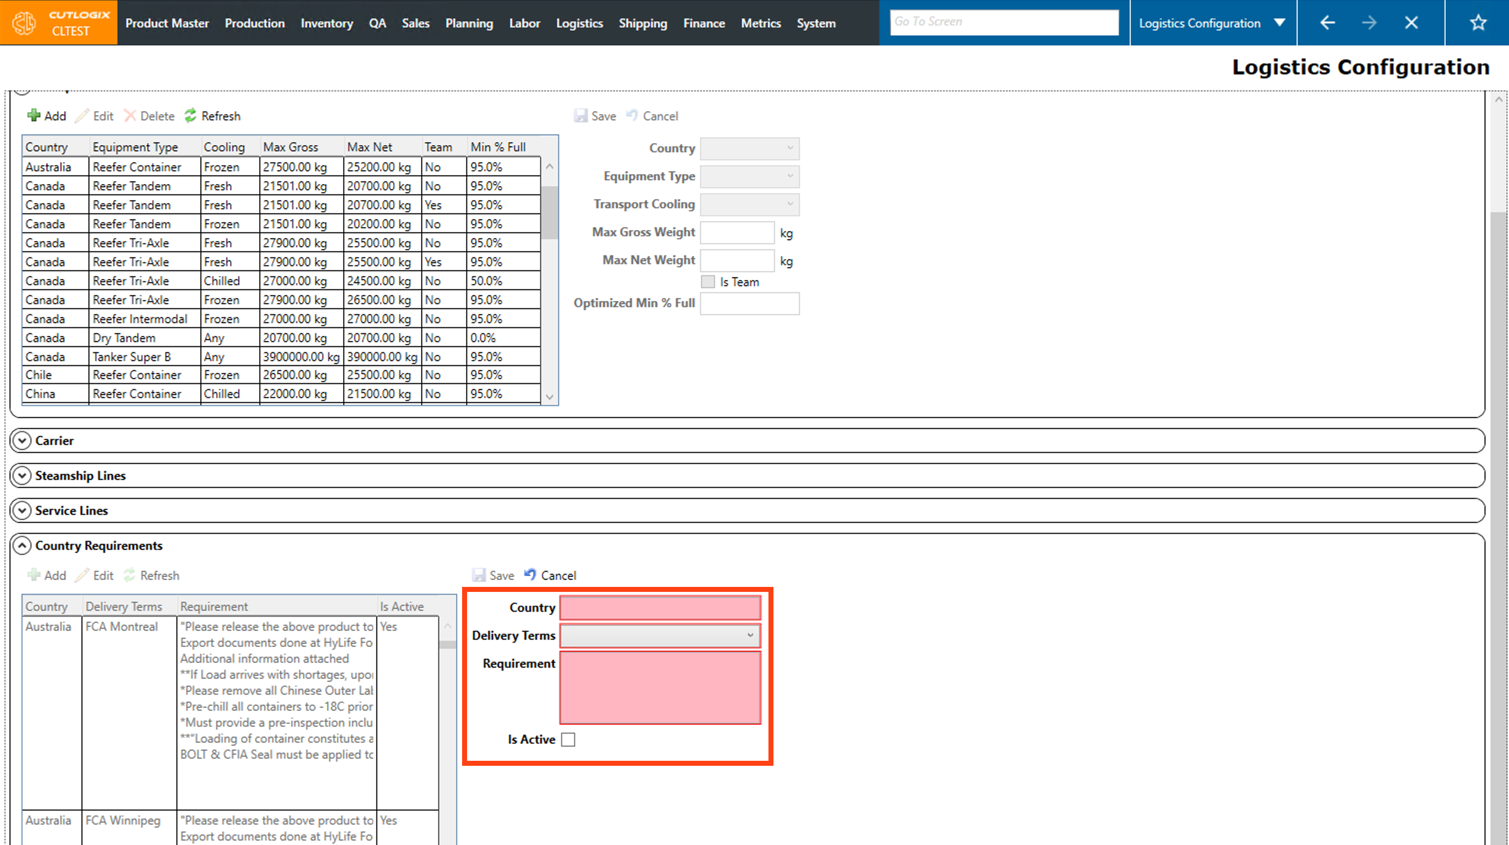
Task: Click Refresh icon above equipment table
Action: click(191, 116)
